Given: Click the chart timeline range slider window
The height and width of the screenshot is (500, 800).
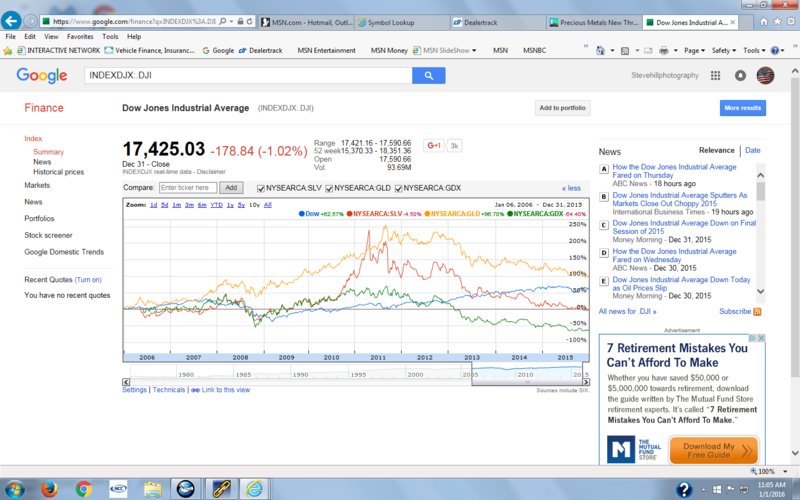Looking at the screenshot, I should (x=527, y=374).
